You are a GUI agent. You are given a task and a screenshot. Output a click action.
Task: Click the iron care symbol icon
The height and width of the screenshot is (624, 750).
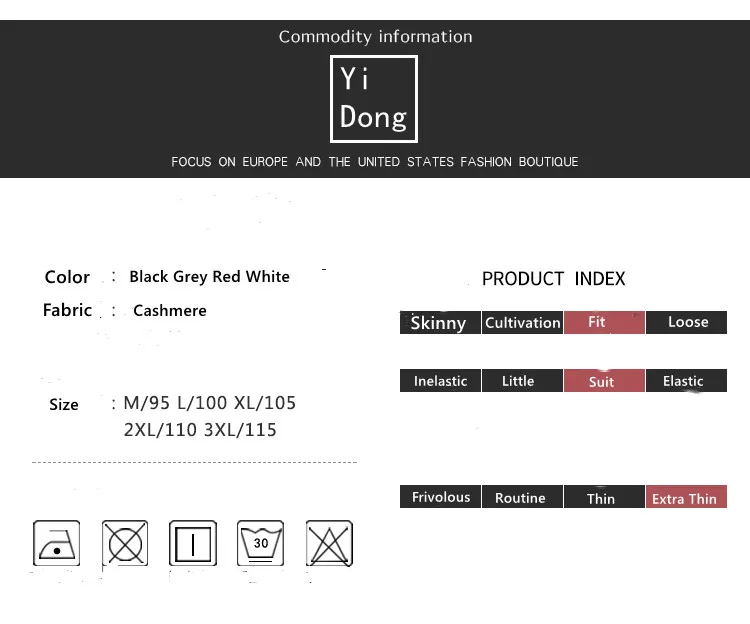click(57, 543)
